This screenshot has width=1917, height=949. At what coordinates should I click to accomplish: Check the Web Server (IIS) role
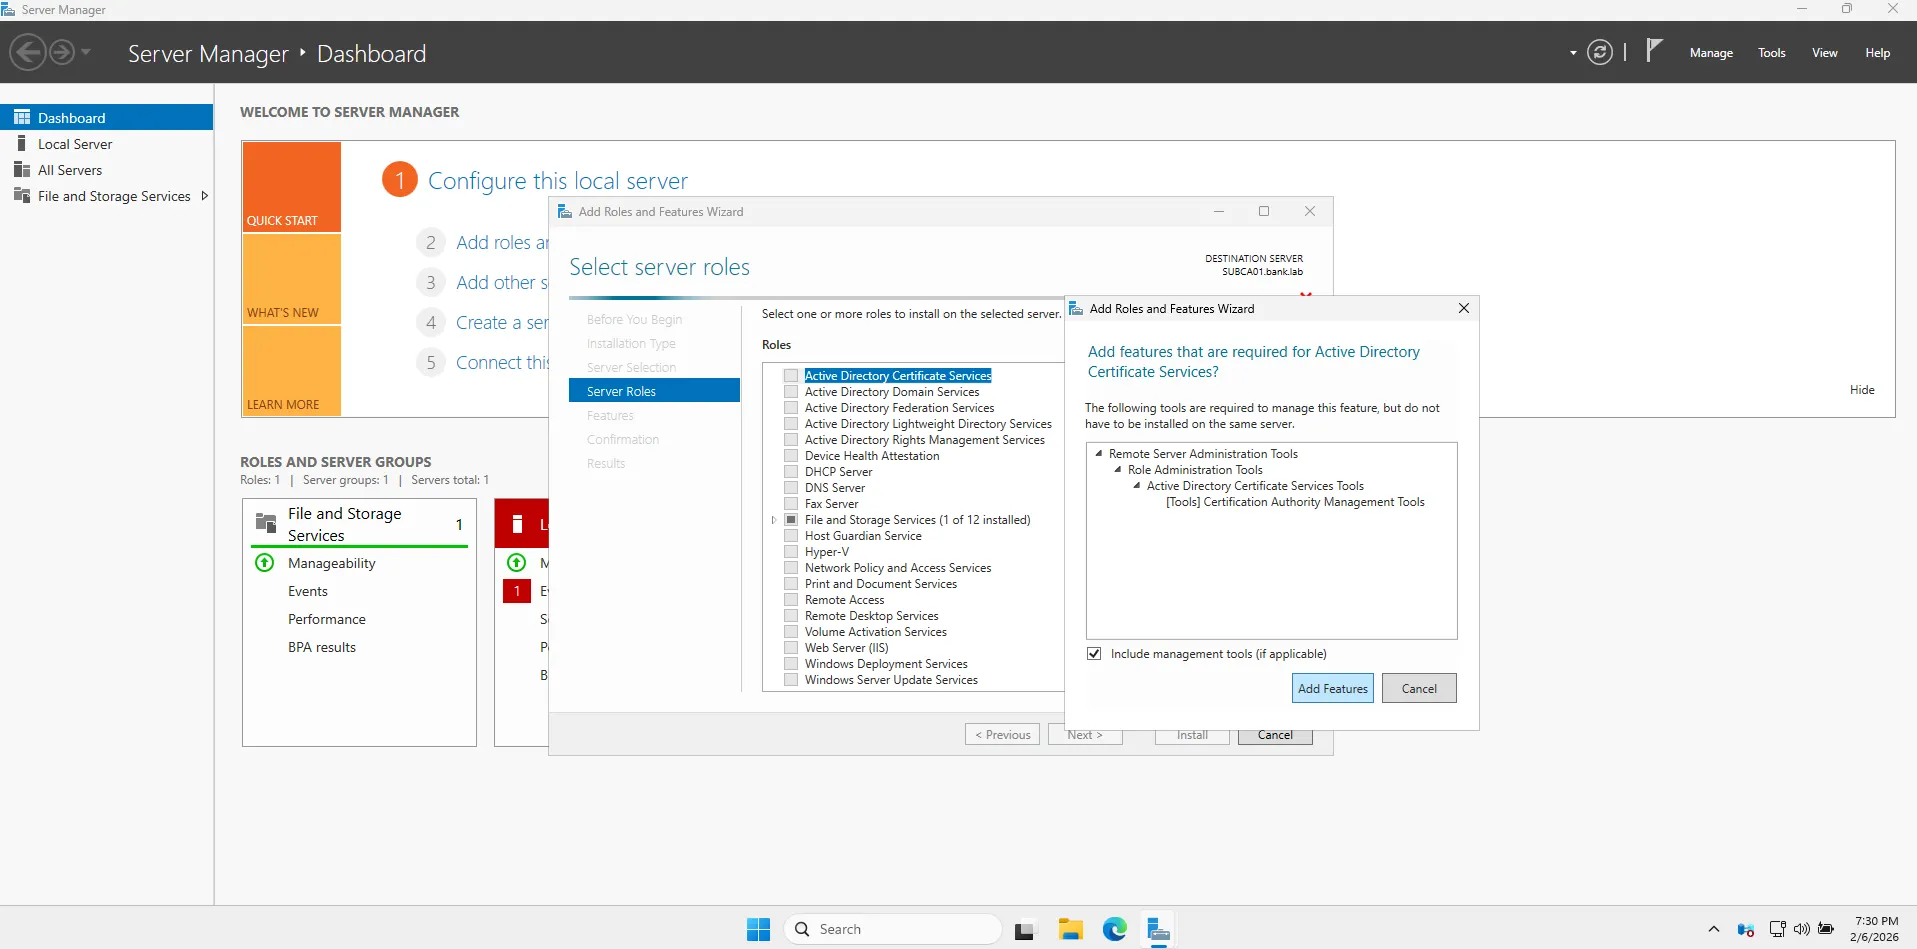coord(791,648)
